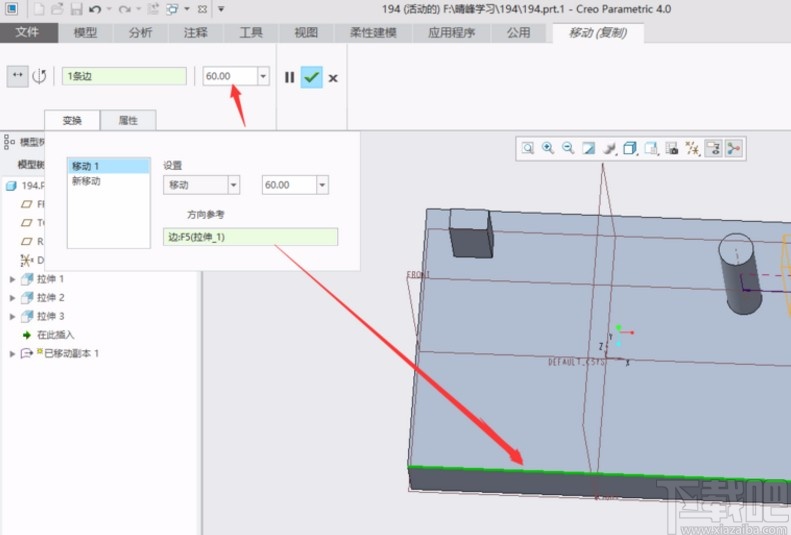Click the Close window quick-access icon
The width and height of the screenshot is (791, 535).
(x=202, y=9)
